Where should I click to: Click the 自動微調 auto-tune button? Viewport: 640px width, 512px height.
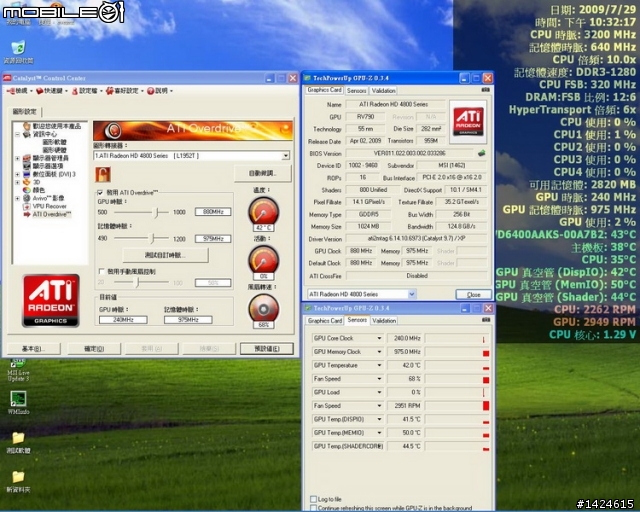262,173
